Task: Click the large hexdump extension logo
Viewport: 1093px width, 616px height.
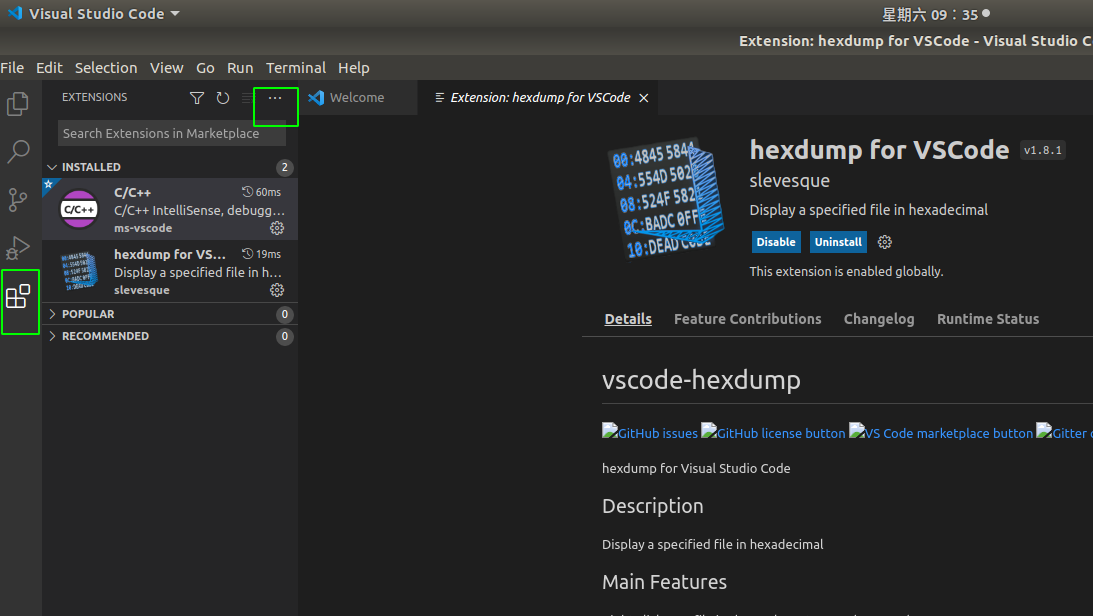Action: tap(666, 198)
